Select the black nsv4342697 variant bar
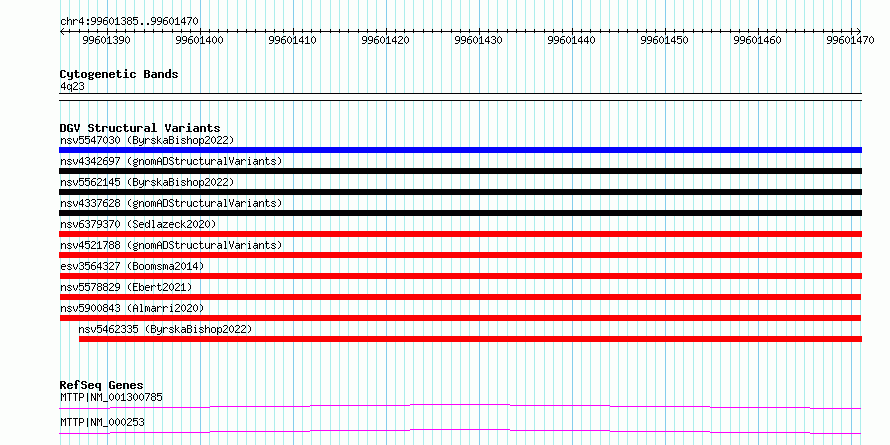The height and width of the screenshot is (445, 890). click(460, 171)
